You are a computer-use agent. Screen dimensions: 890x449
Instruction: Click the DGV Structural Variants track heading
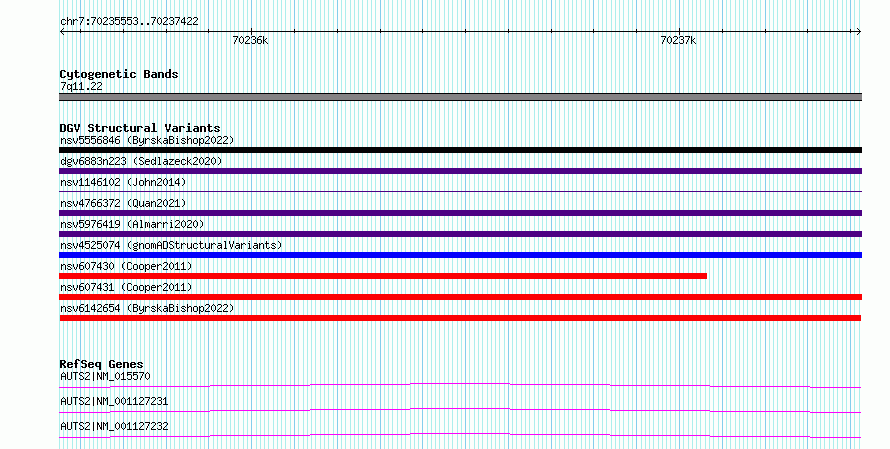pyautogui.click(x=140, y=128)
